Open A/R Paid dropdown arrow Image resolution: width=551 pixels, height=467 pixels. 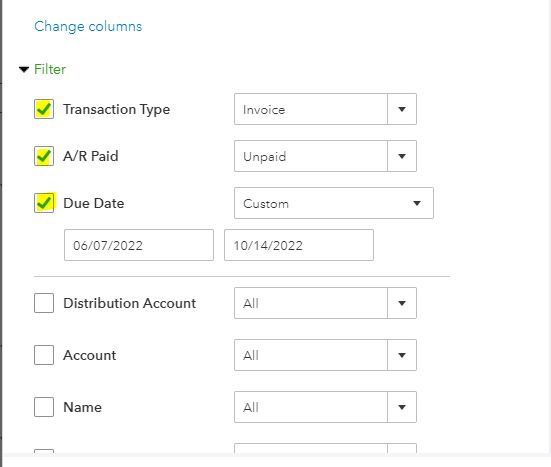[402, 156]
